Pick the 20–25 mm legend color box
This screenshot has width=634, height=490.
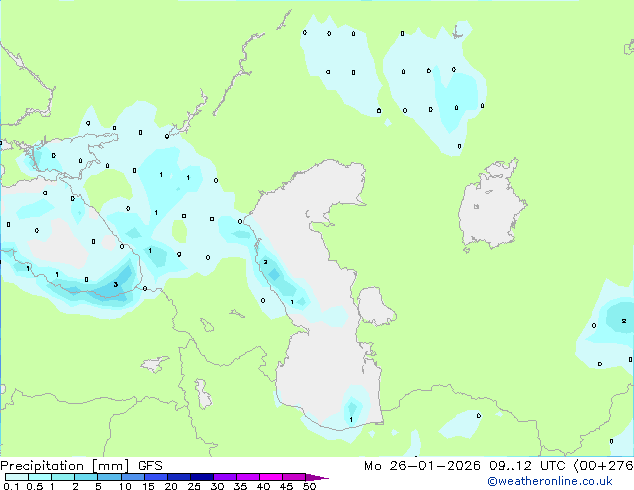click(x=179, y=477)
